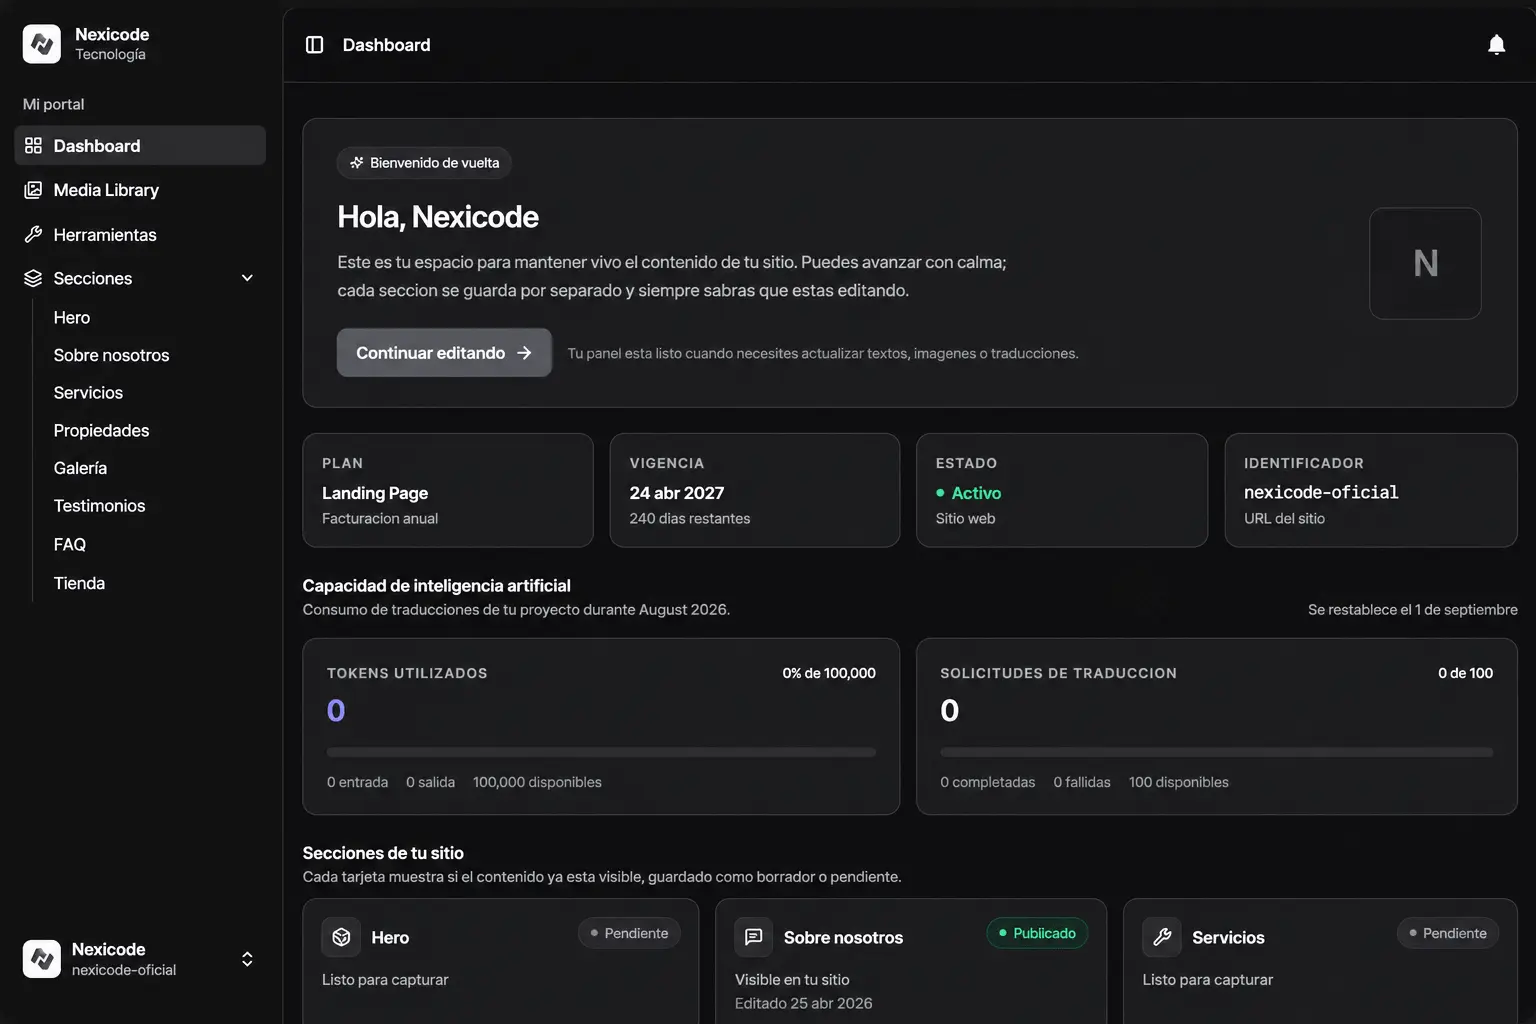The height and width of the screenshot is (1024, 1536).
Task: Open Herramientas in the sidebar
Action: coord(140,235)
